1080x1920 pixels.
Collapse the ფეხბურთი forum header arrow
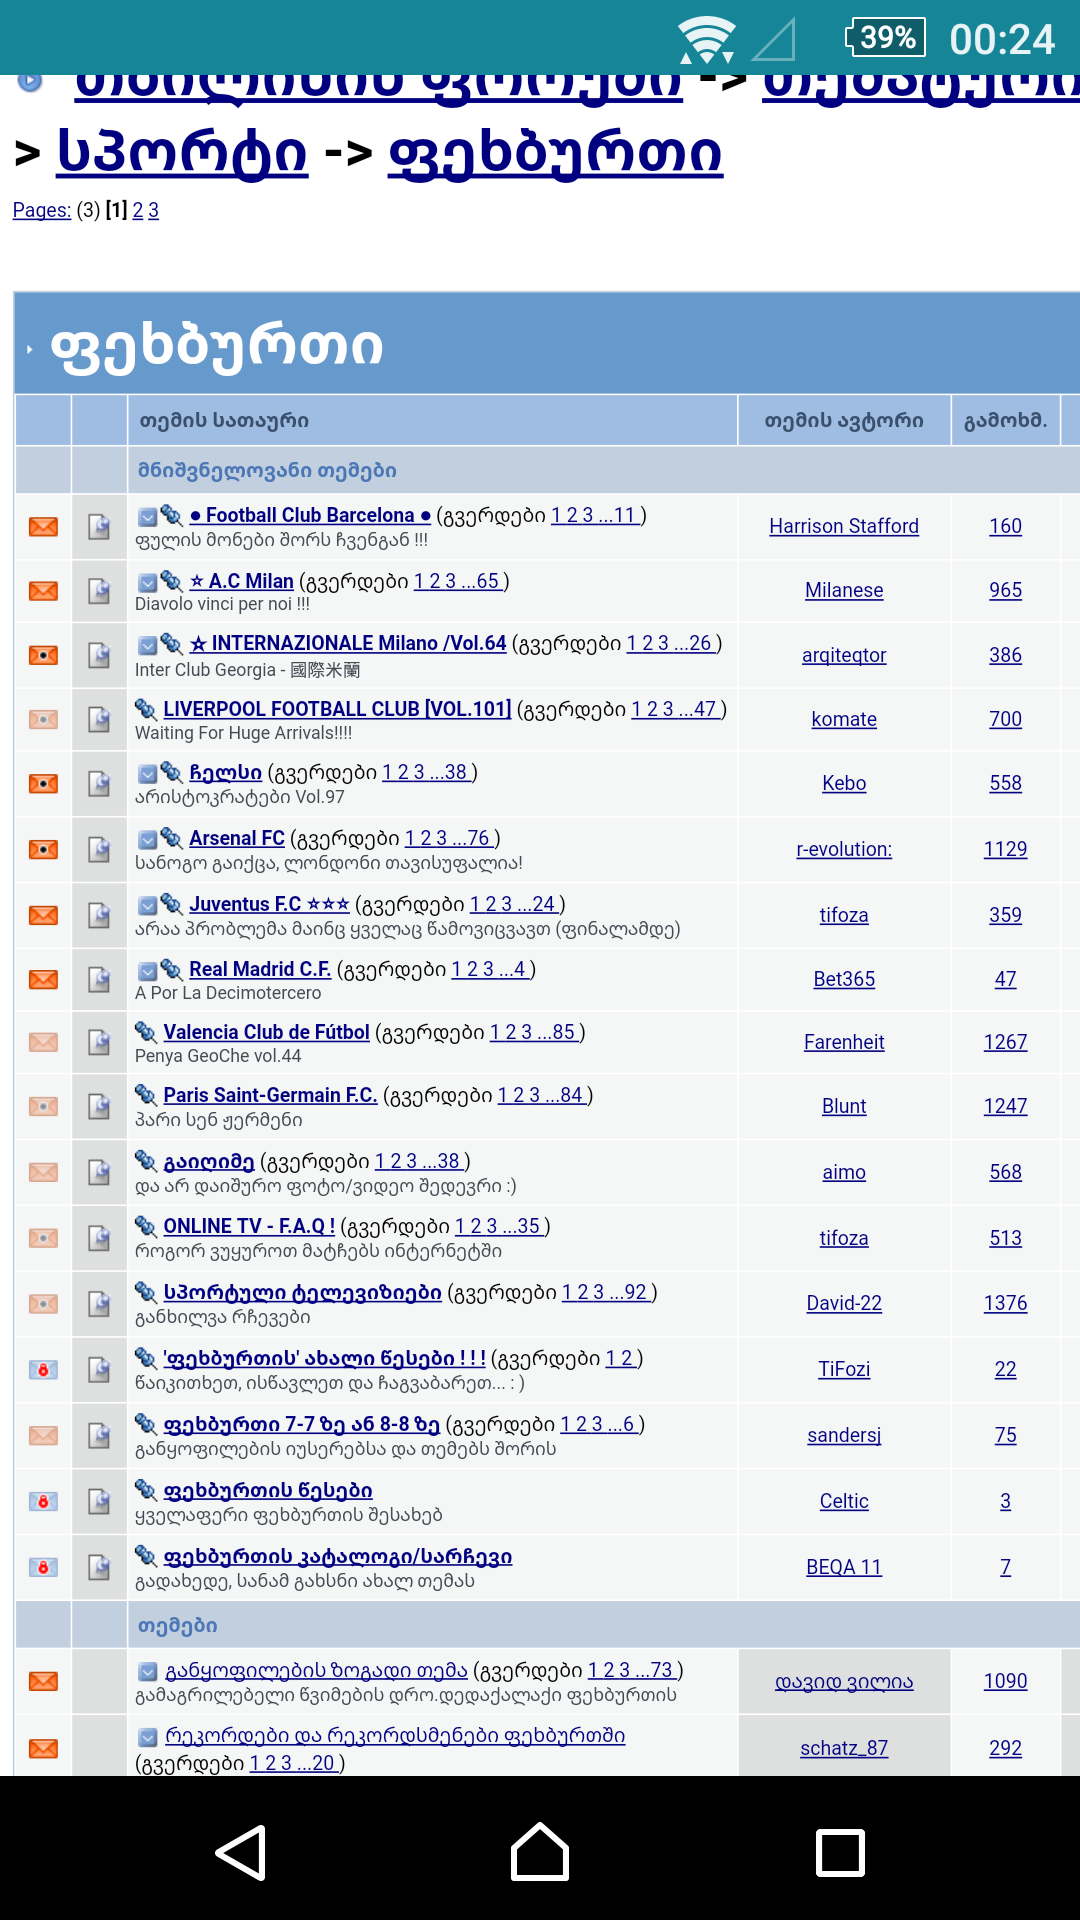pyautogui.click(x=29, y=349)
